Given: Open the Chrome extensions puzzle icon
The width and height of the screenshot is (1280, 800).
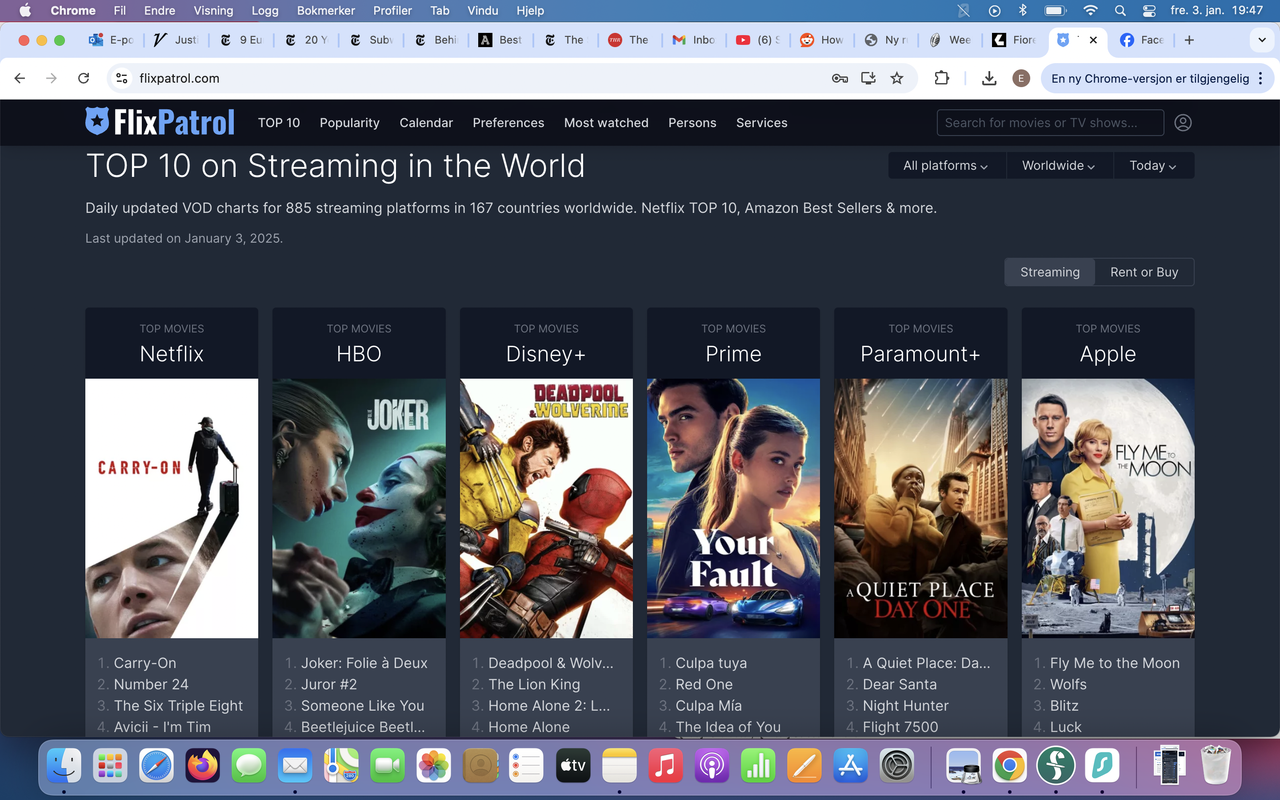Looking at the screenshot, I should pyautogui.click(x=942, y=78).
